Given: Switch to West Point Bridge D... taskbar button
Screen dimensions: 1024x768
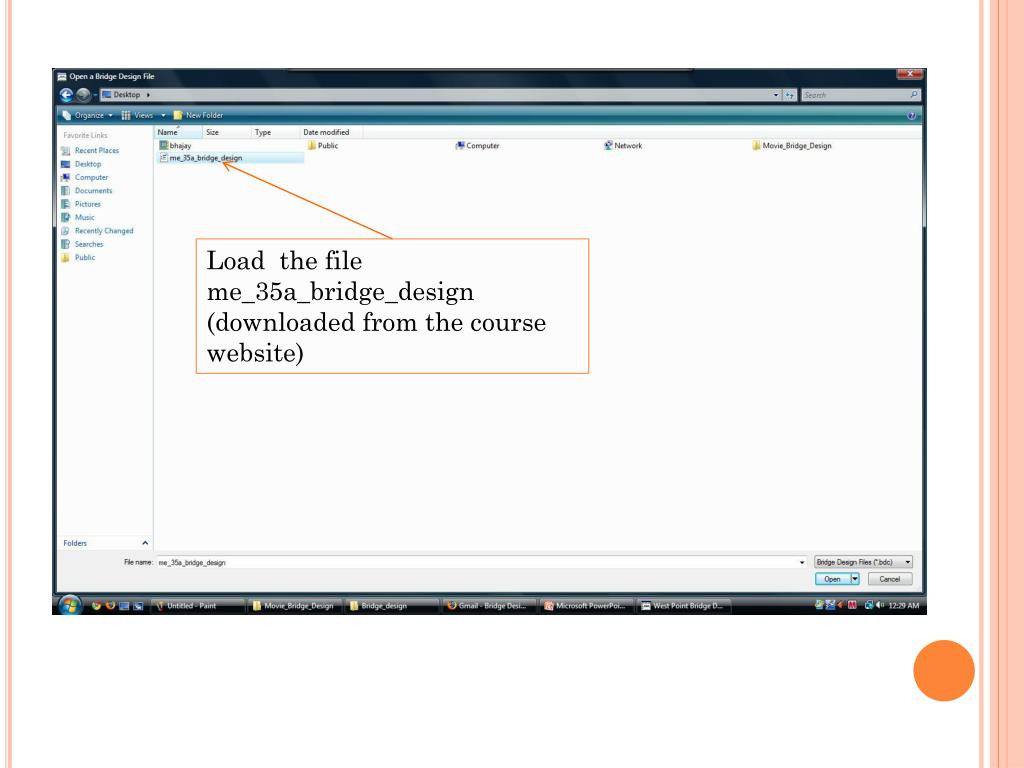Looking at the screenshot, I should 684,606.
